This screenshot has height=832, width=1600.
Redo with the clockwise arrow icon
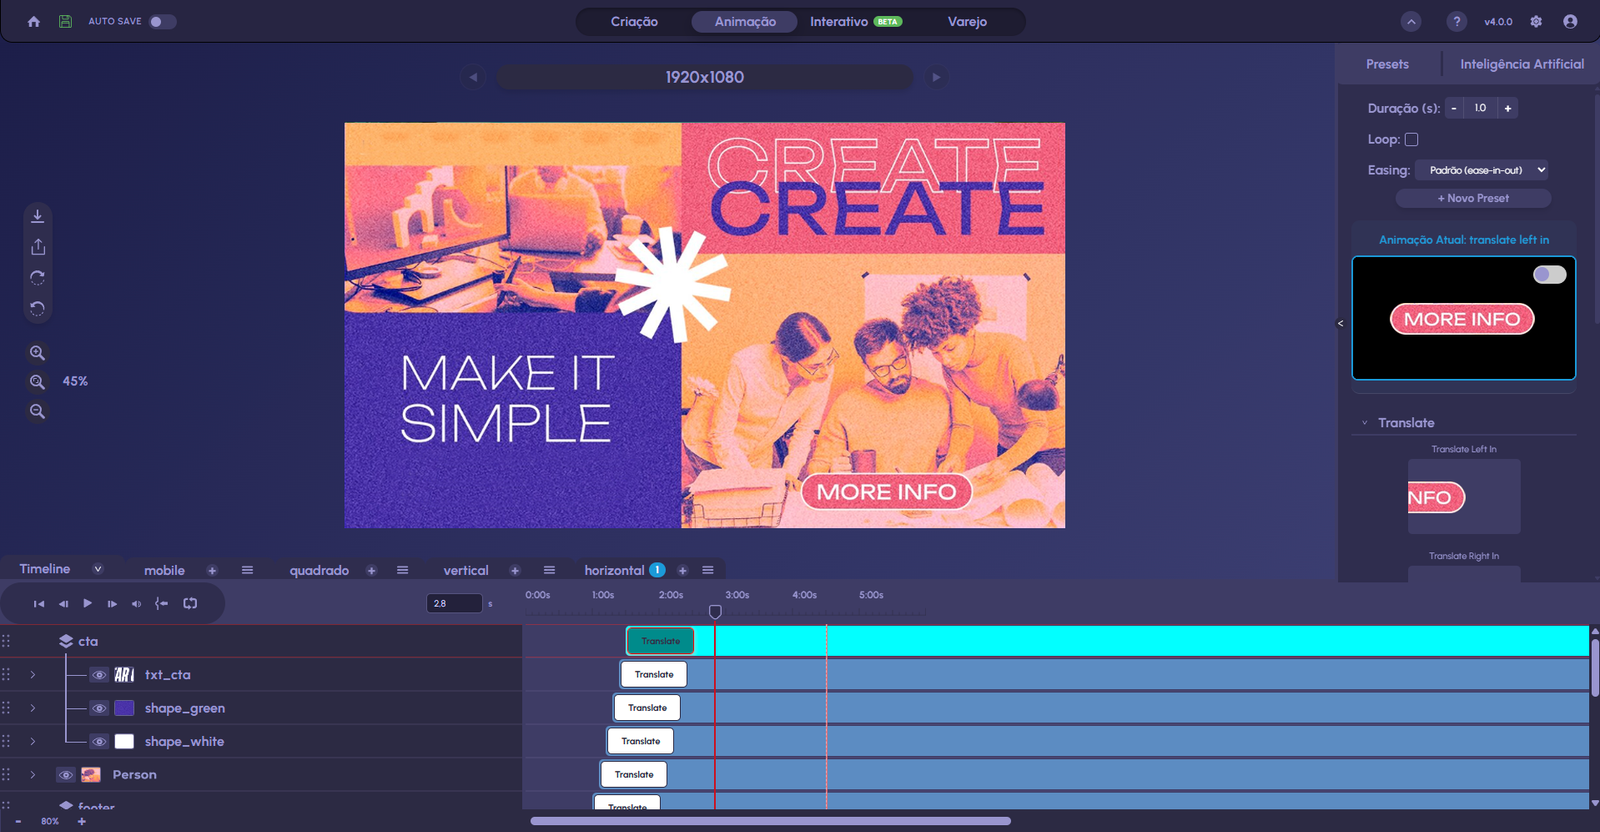pos(38,277)
